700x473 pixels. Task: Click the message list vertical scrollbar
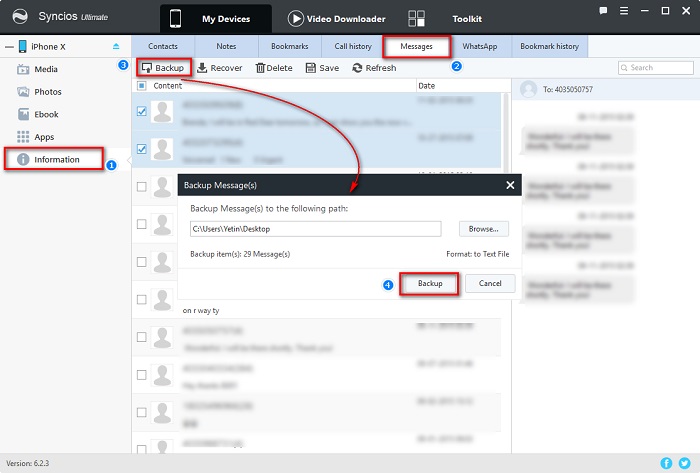coord(506,133)
